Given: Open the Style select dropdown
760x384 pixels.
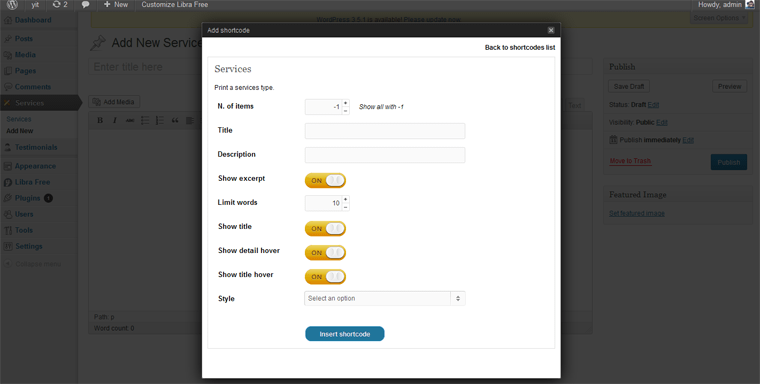Looking at the screenshot, I should [385, 298].
